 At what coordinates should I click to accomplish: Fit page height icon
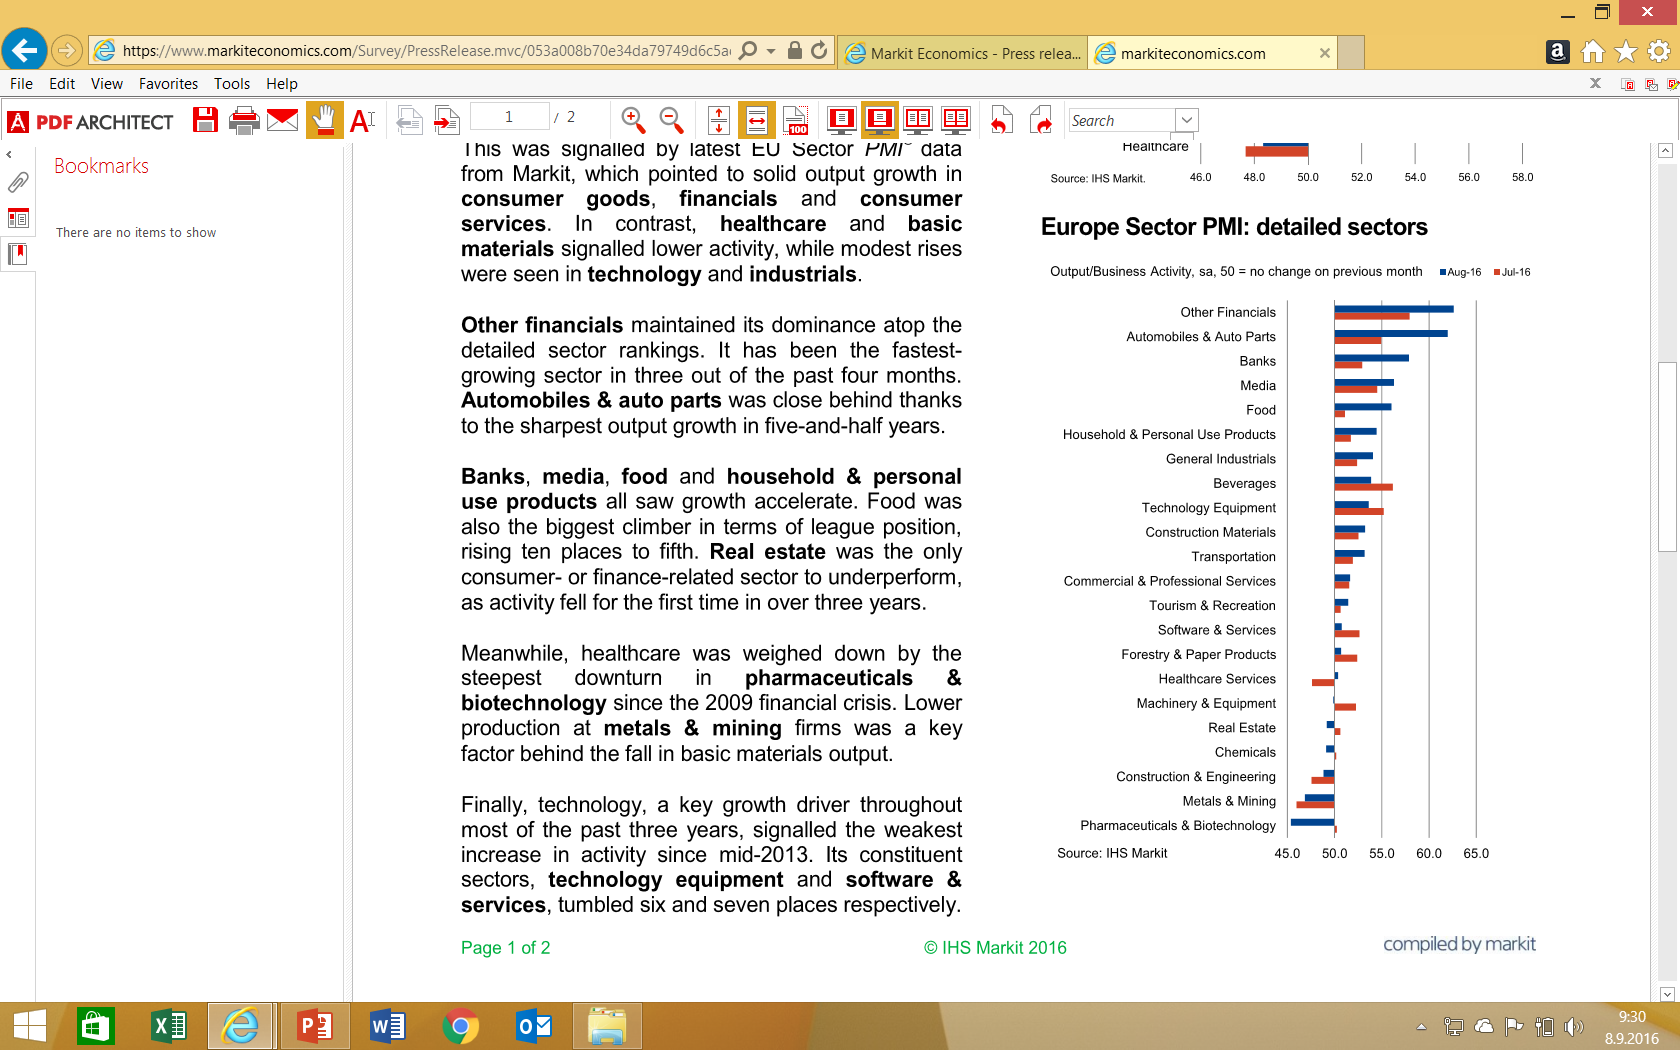718,120
